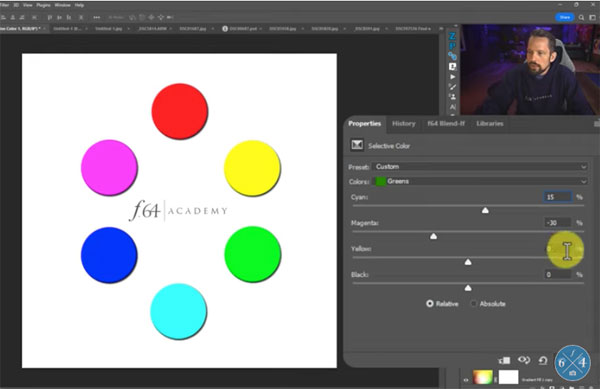Image resolution: width=600 pixels, height=389 pixels.
Task: Open the Colors Greens dropdown
Action: coord(480,181)
